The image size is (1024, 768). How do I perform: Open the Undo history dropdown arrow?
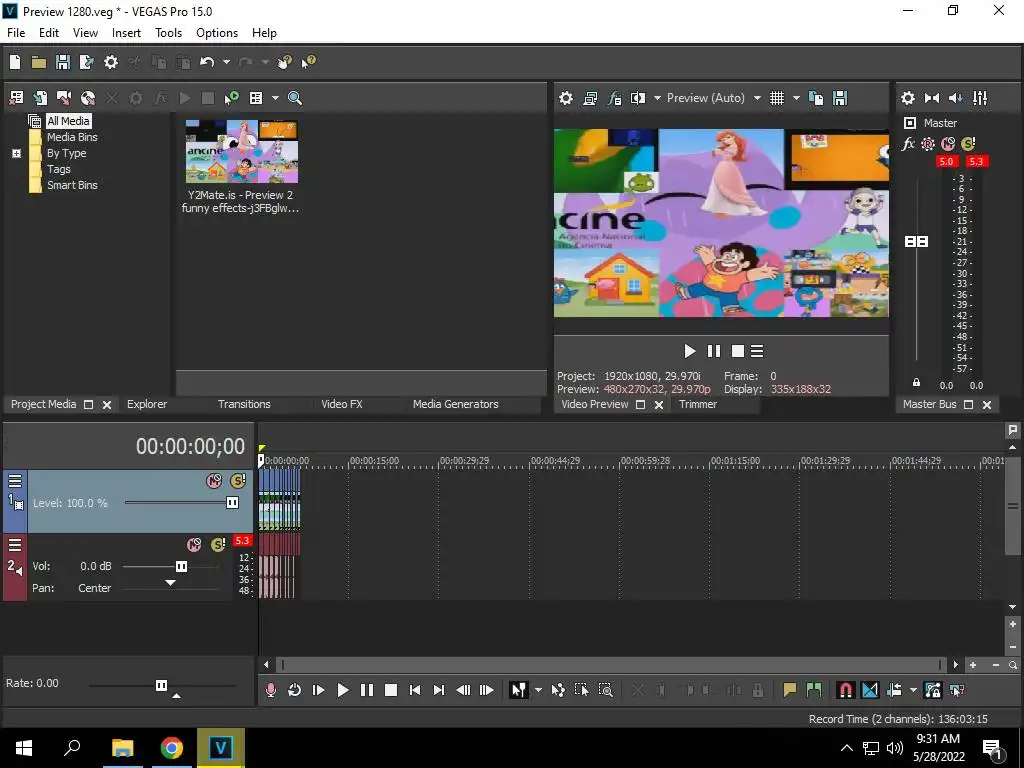coord(226,62)
